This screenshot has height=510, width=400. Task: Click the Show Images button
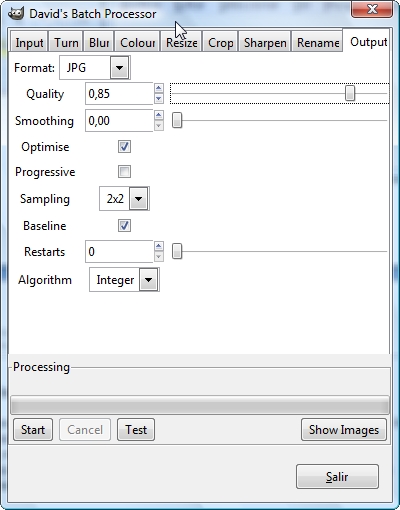click(x=344, y=430)
